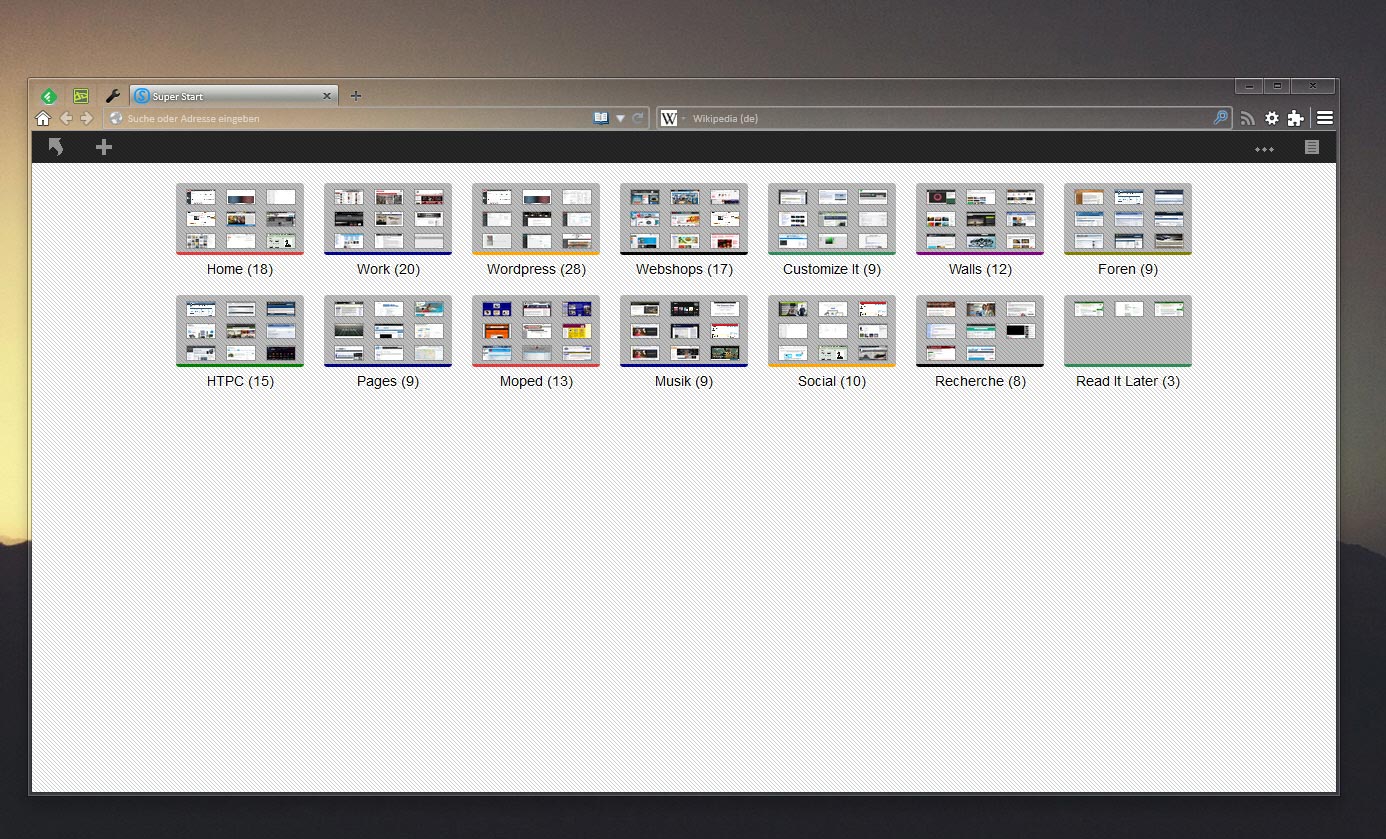Open the Super Start notes panel icon
Viewport: 1386px width, 839px height.
[1312, 147]
